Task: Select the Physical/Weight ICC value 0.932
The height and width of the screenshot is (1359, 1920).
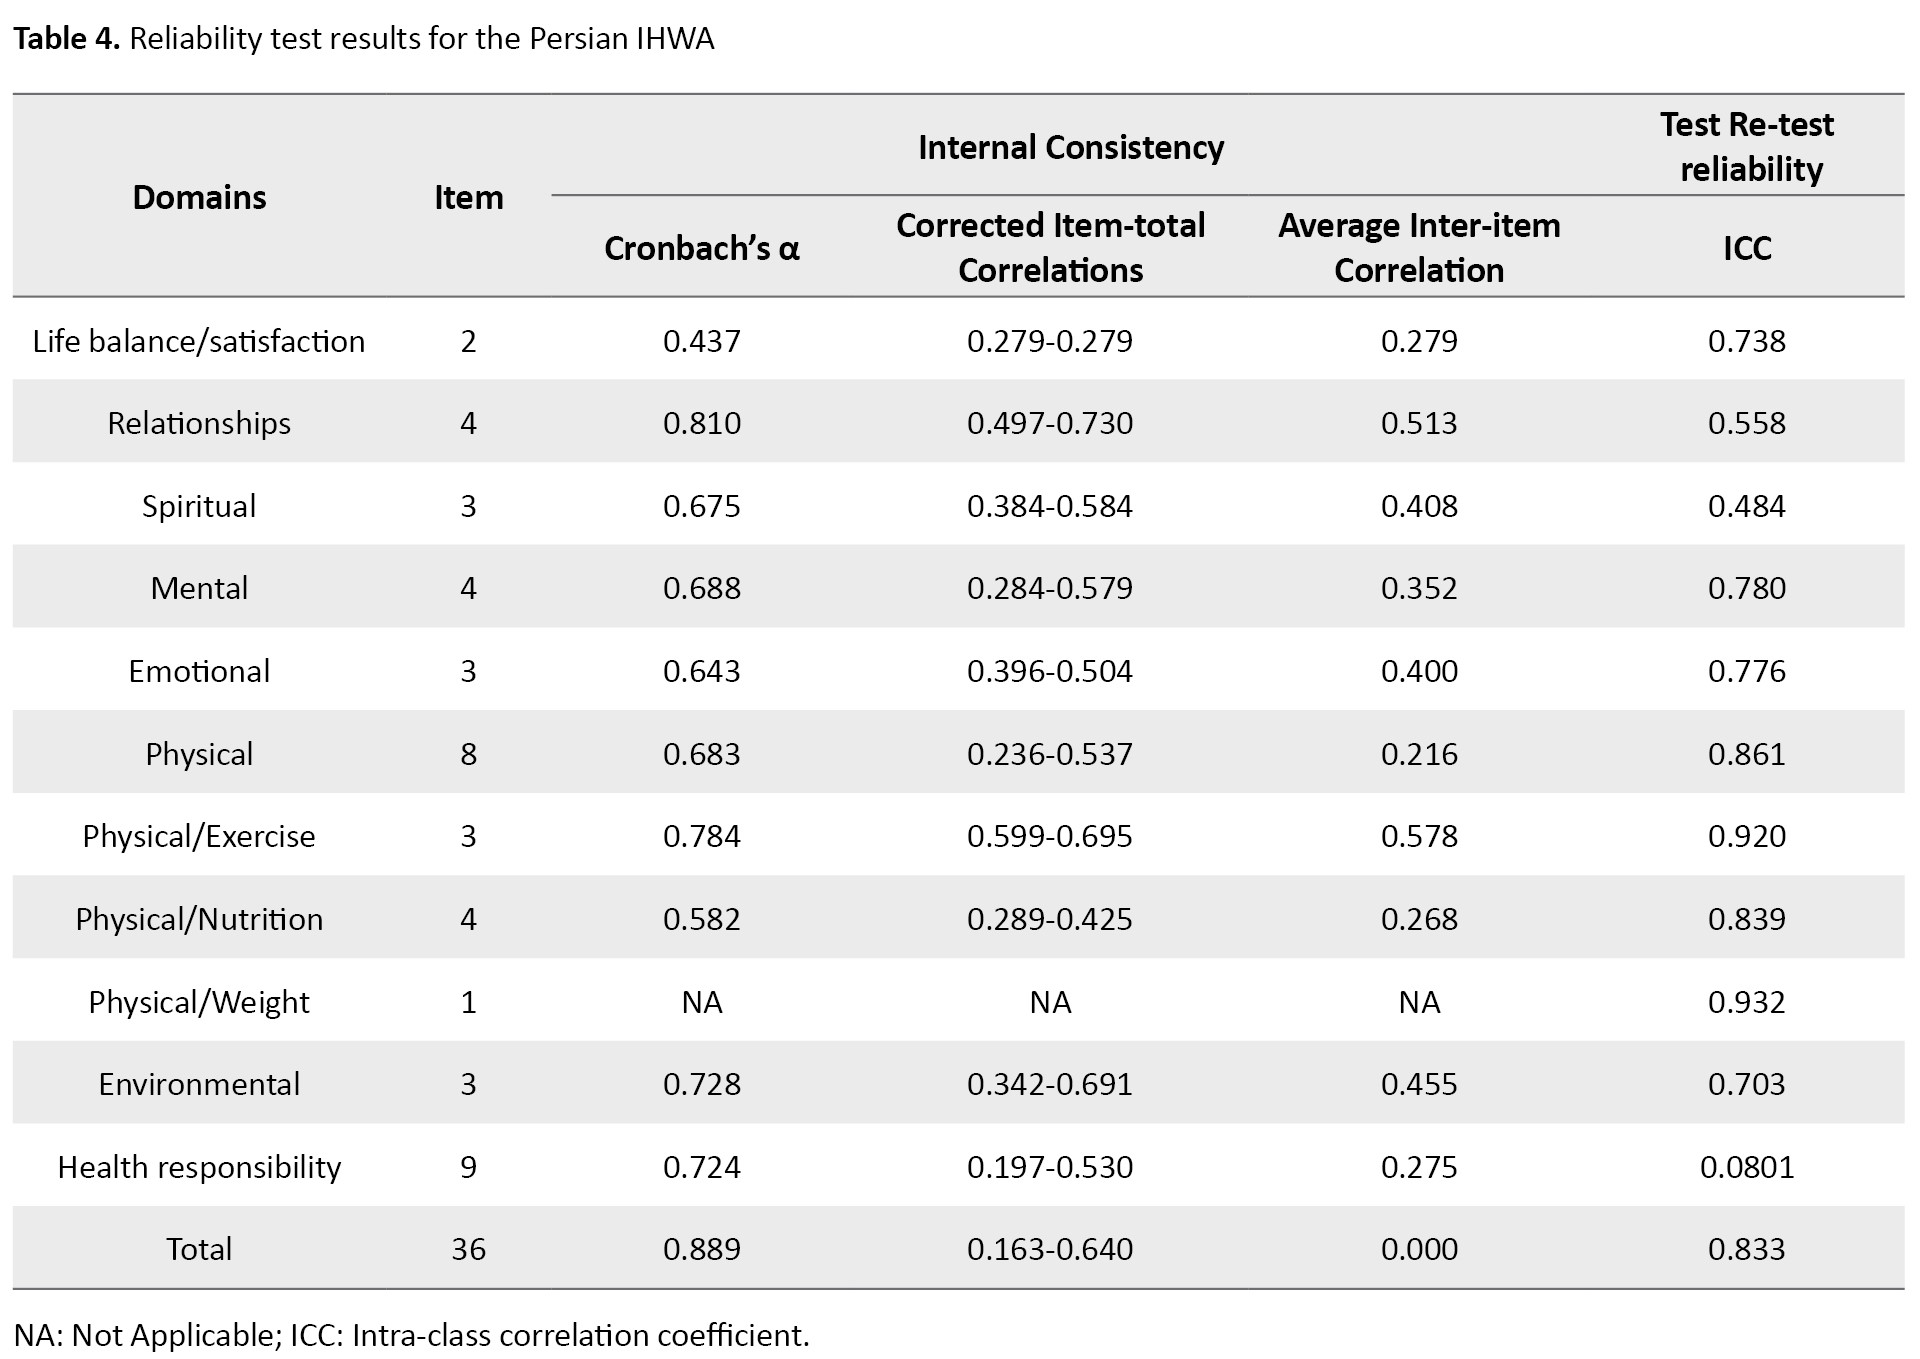Action: [1746, 1002]
